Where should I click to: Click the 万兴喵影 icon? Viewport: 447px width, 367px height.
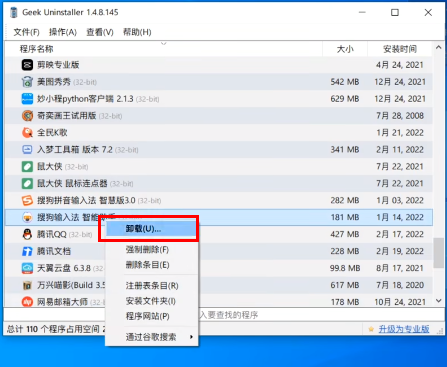point(27,285)
